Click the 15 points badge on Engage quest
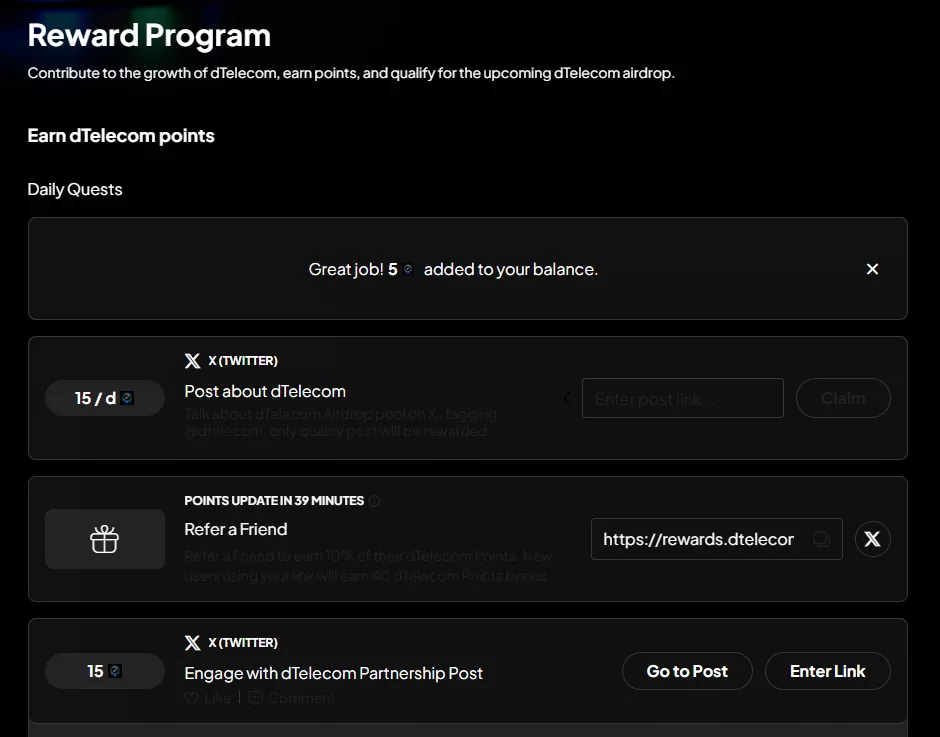Screen dimensions: 940x737 (x=105, y=671)
